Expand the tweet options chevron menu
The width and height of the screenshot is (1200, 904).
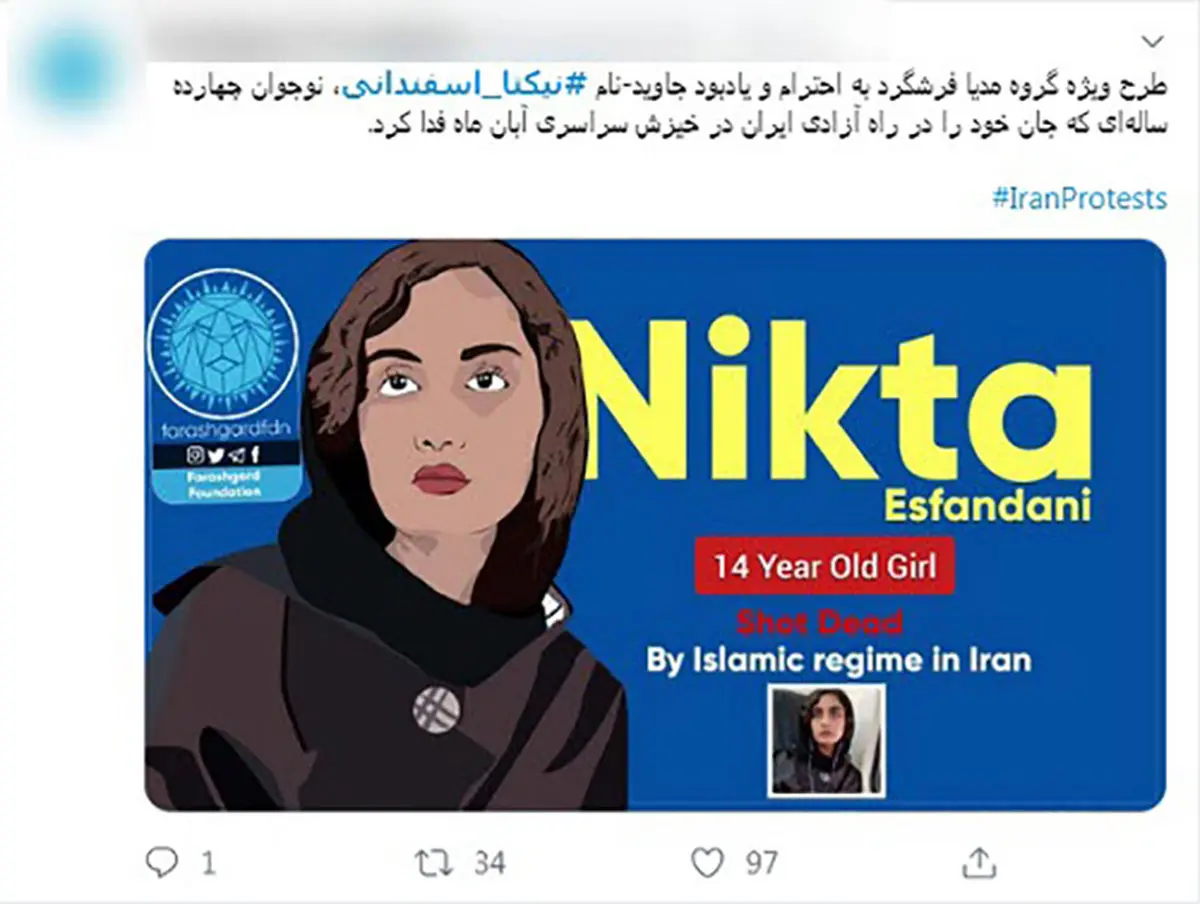point(1153,42)
